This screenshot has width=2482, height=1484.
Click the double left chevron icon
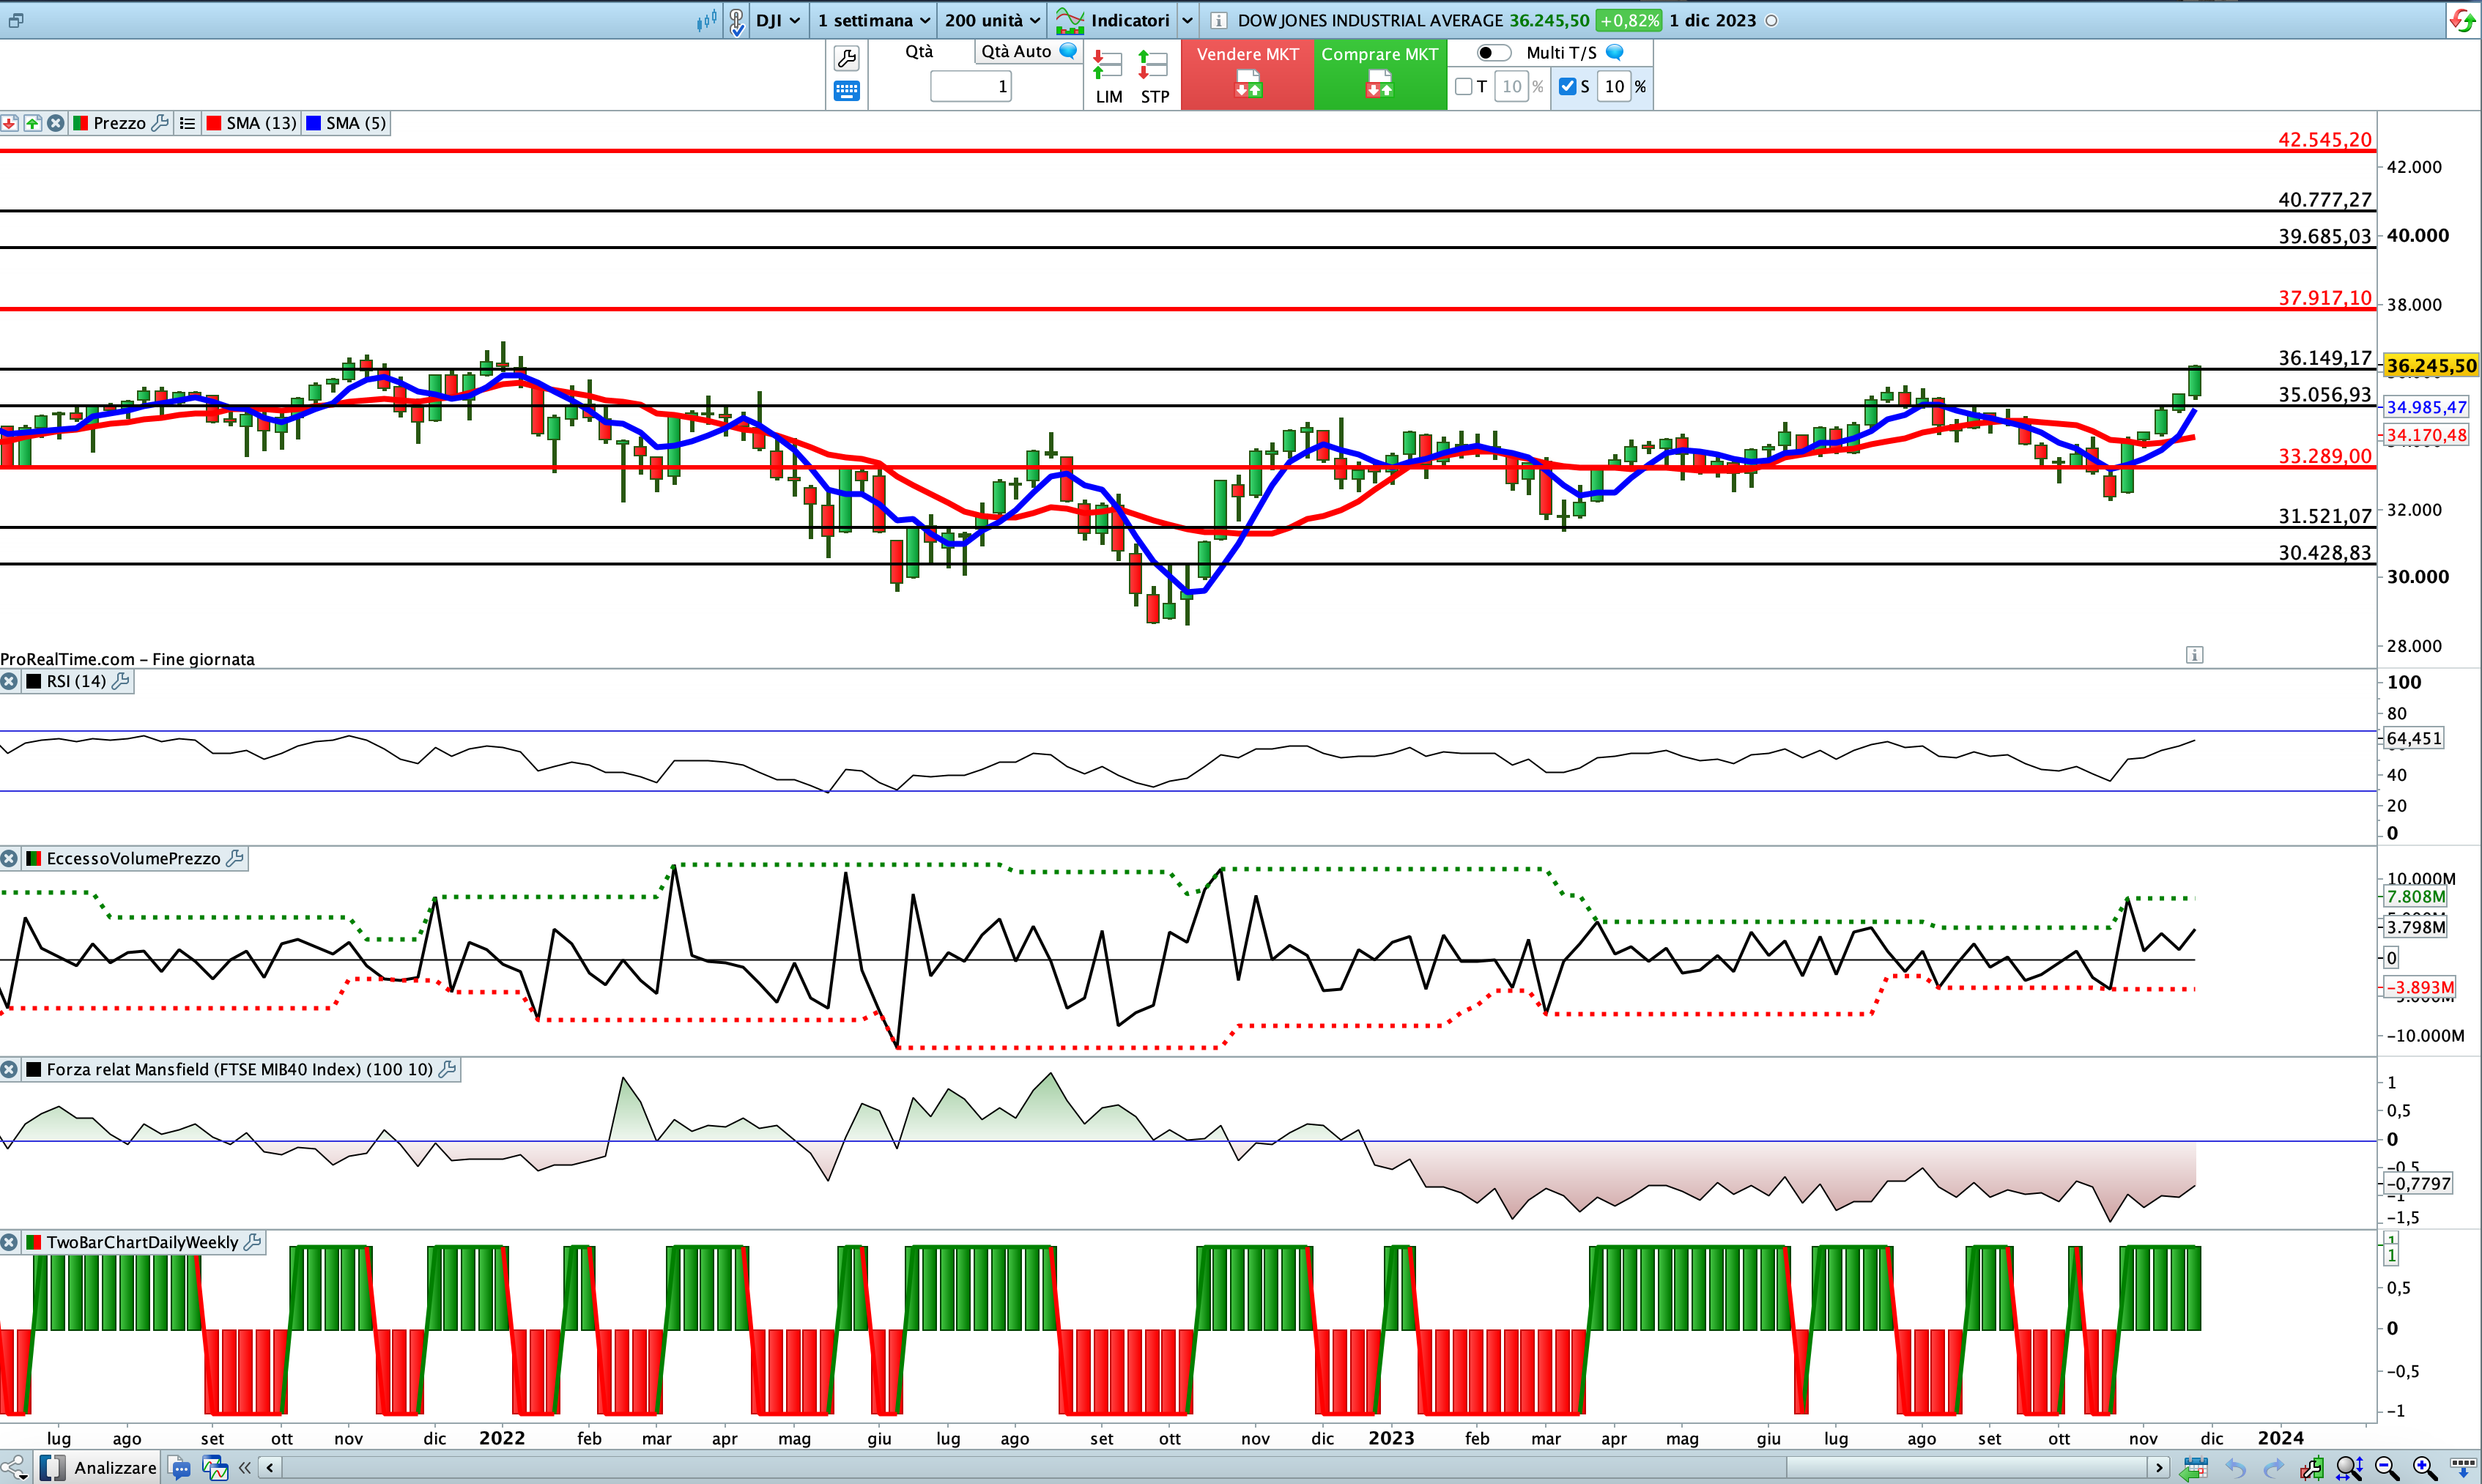[x=244, y=1468]
